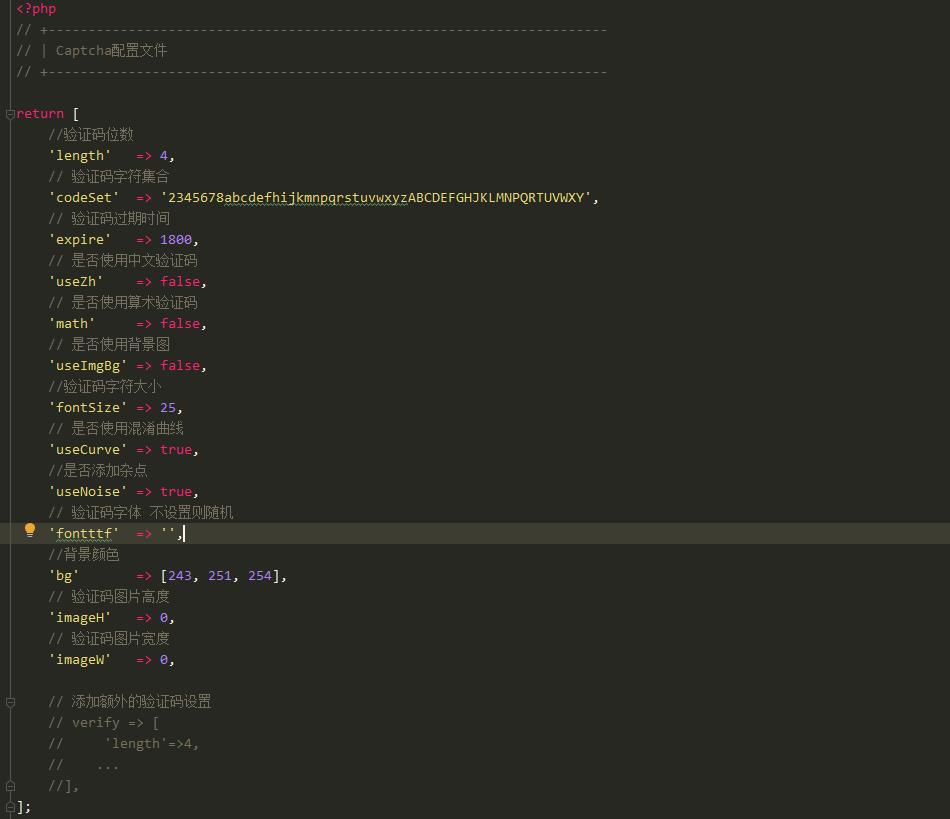
Task: Click the closing '];' of the array
Action: [24, 807]
